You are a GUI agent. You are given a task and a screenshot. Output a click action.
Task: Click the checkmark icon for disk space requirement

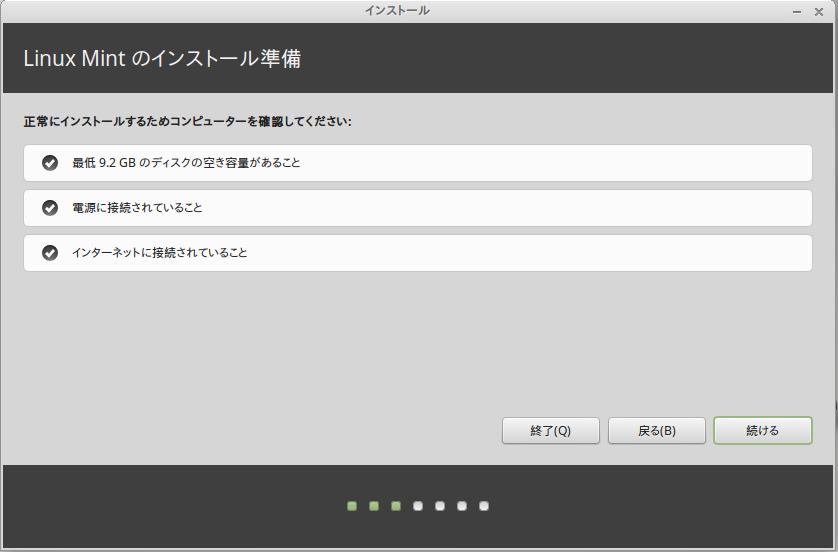50,163
